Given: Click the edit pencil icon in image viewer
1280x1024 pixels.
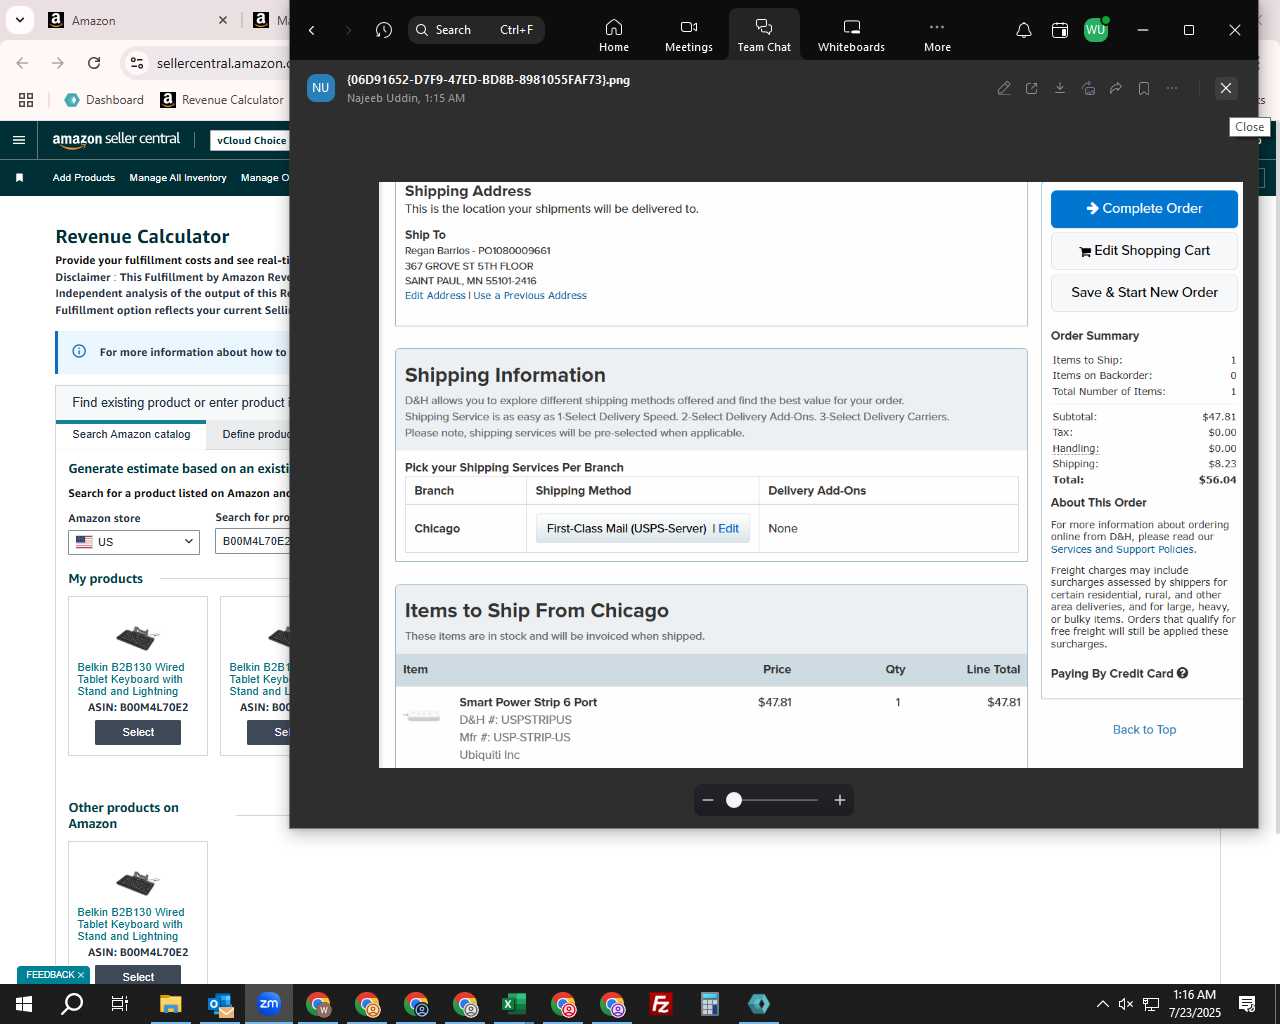Looking at the screenshot, I should [x=1004, y=88].
